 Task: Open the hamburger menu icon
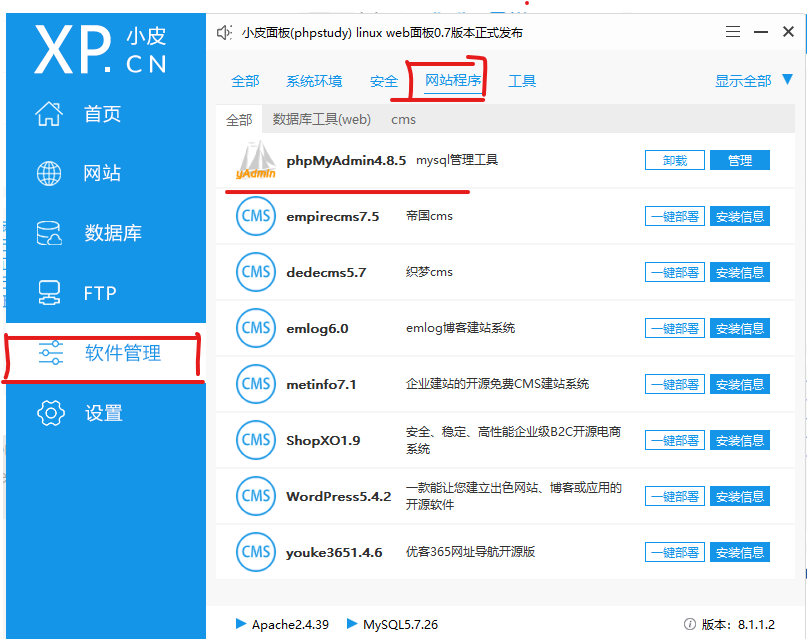point(733,32)
